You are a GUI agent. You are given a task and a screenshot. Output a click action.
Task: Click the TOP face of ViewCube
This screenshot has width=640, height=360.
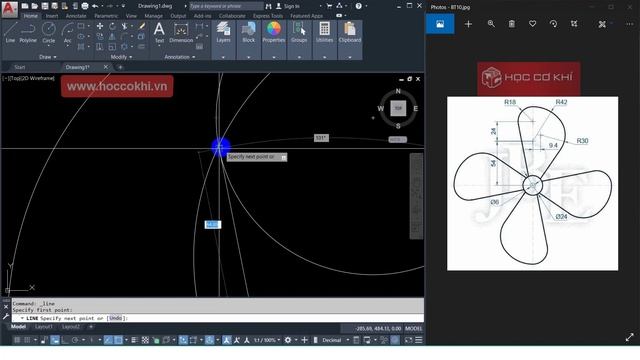pyautogui.click(x=398, y=108)
